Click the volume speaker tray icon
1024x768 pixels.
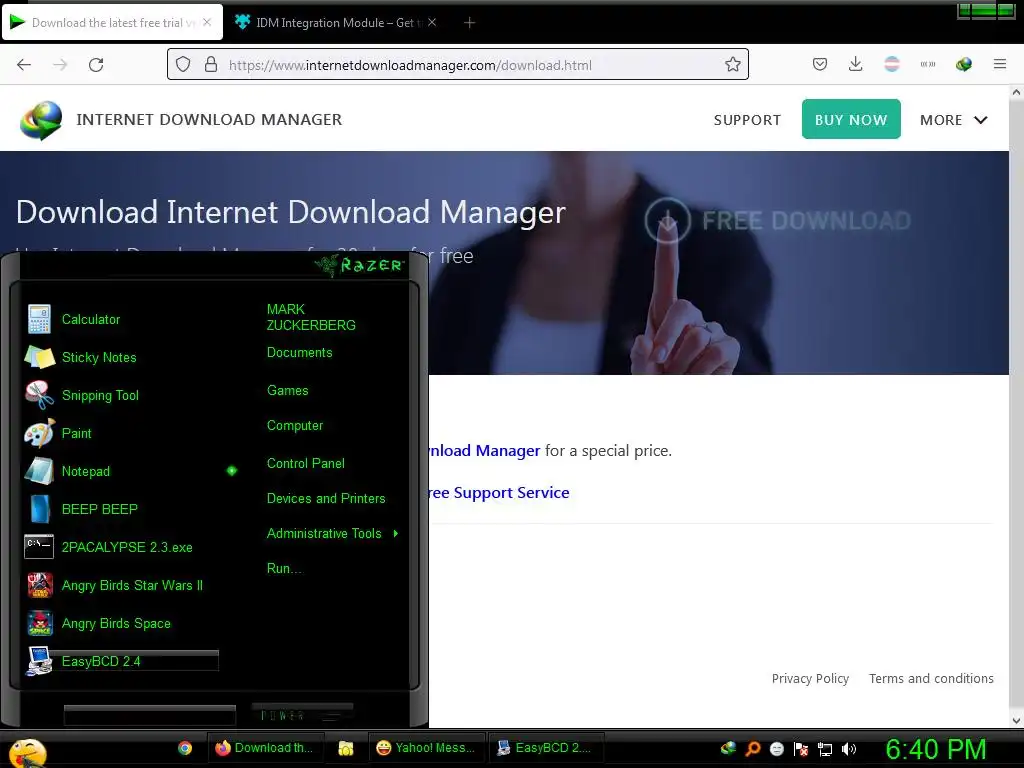pos(848,748)
